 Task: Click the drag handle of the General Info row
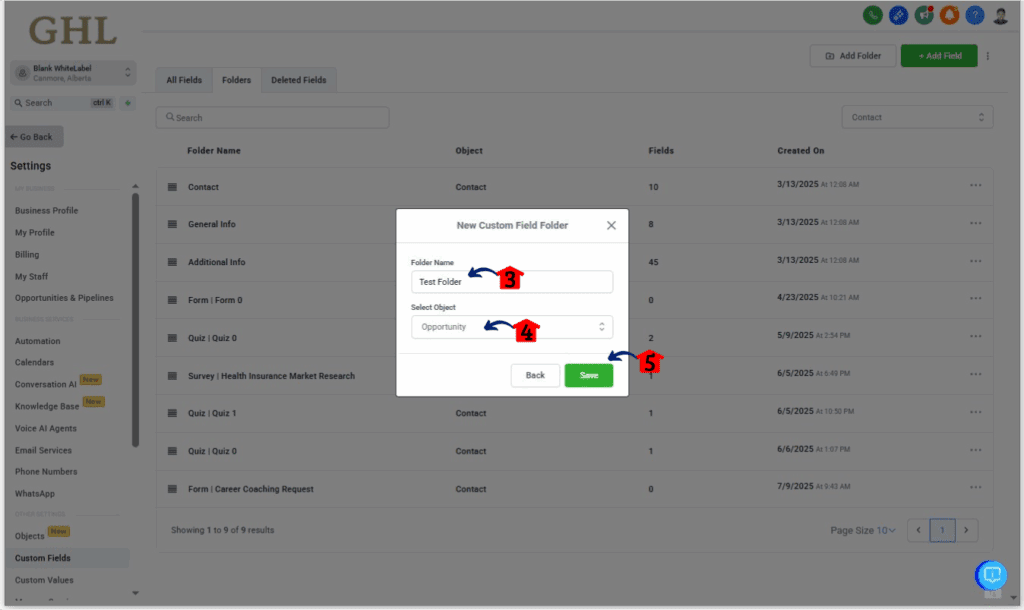click(172, 224)
